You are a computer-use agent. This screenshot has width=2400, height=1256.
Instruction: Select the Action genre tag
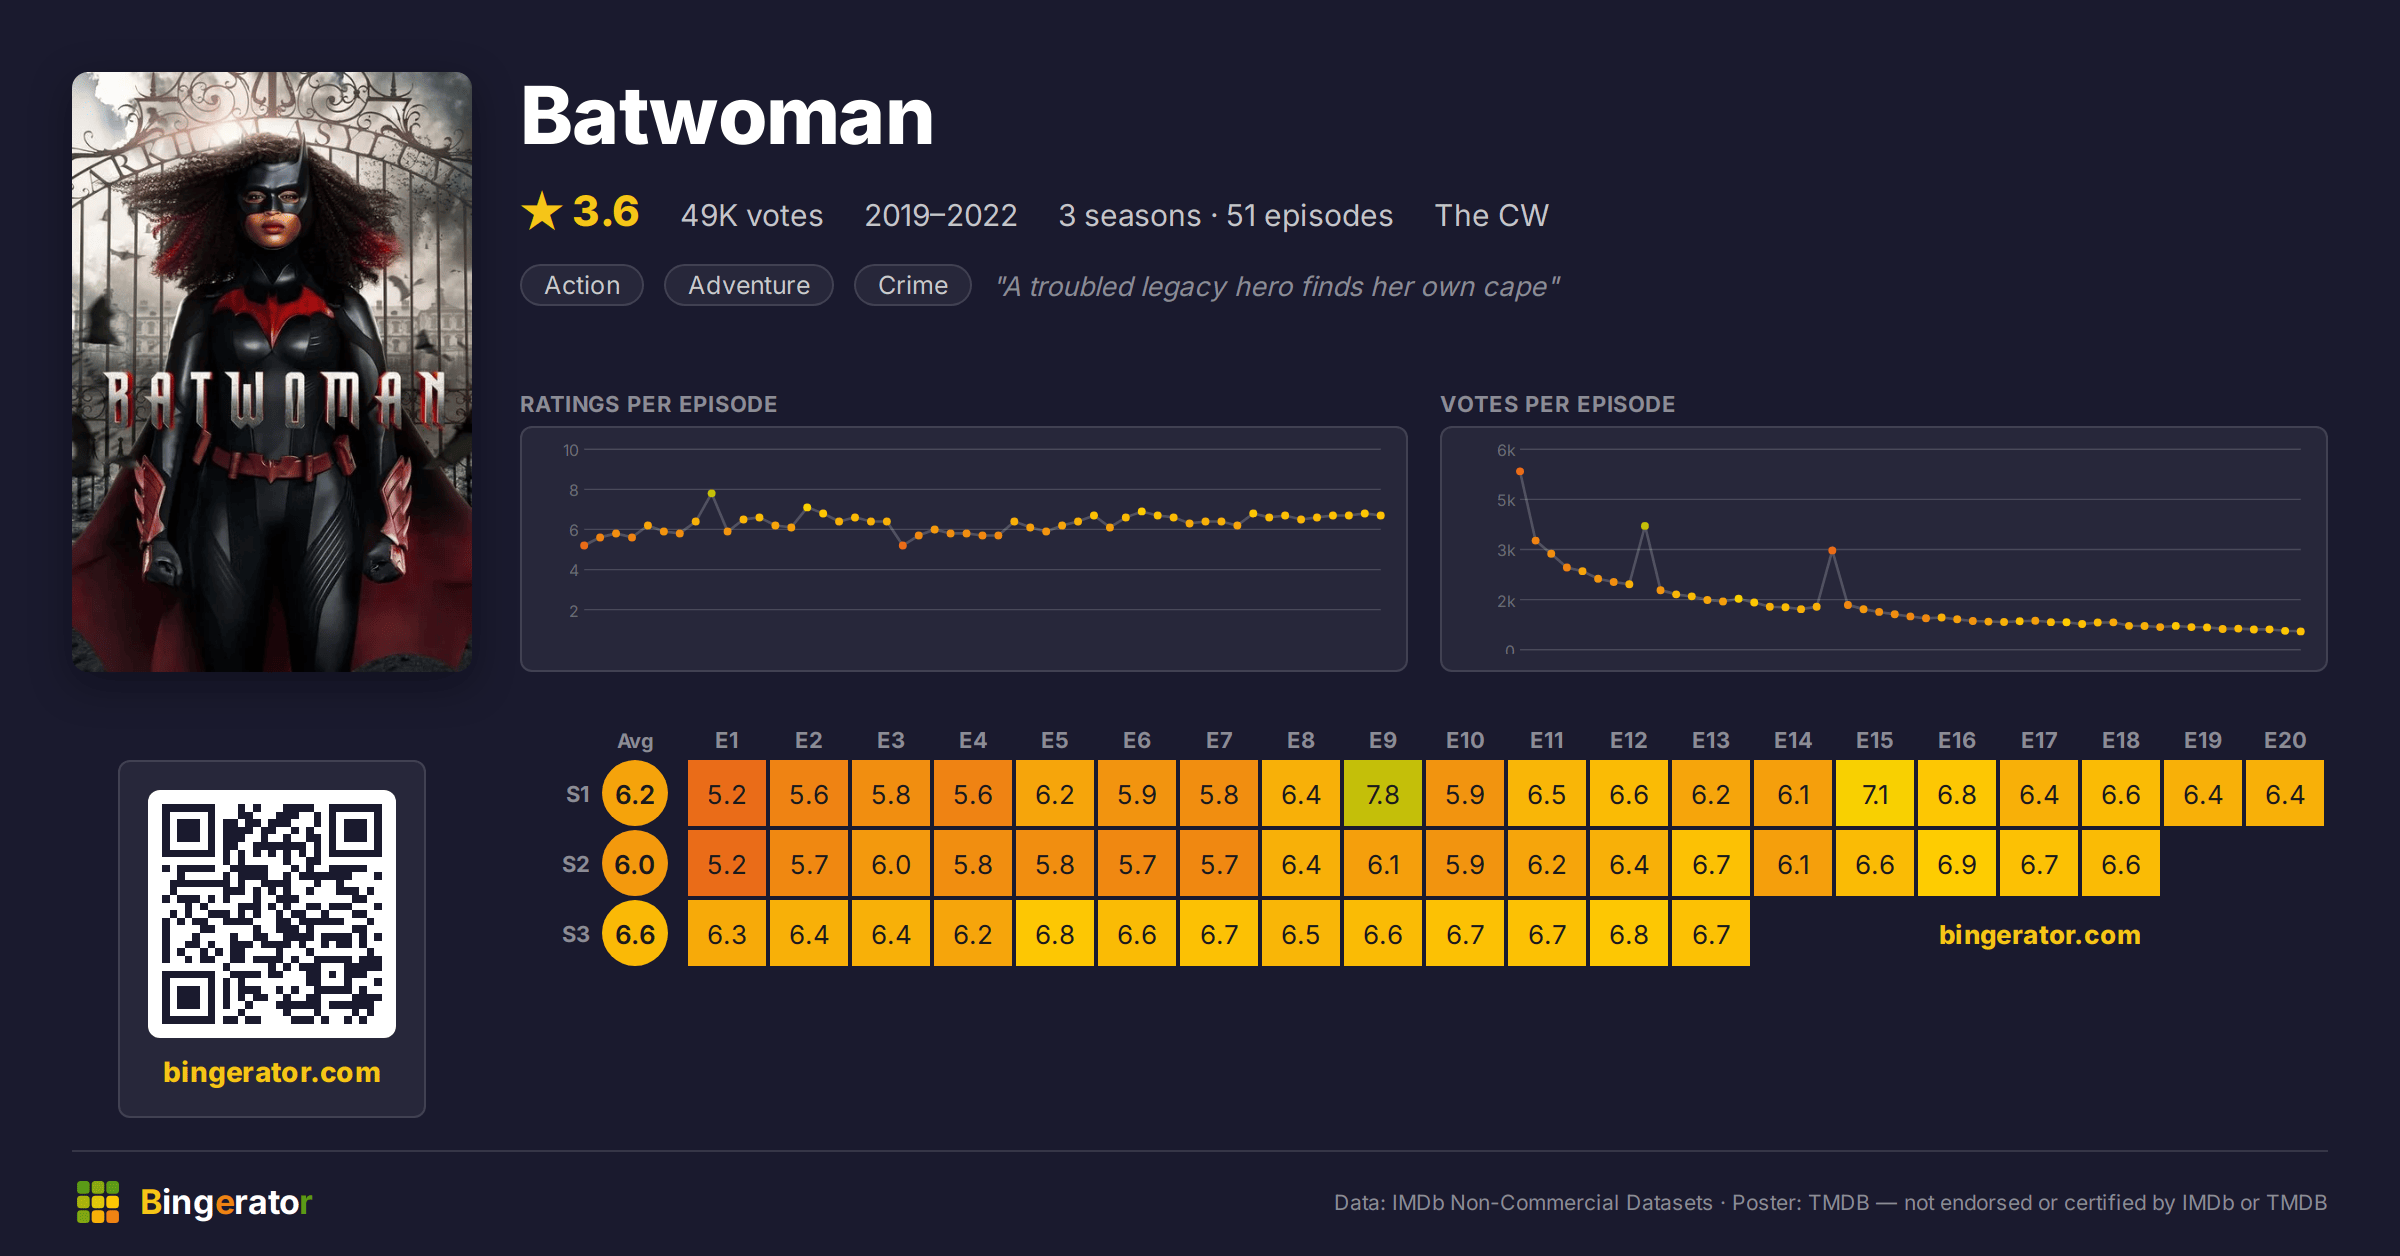point(582,285)
